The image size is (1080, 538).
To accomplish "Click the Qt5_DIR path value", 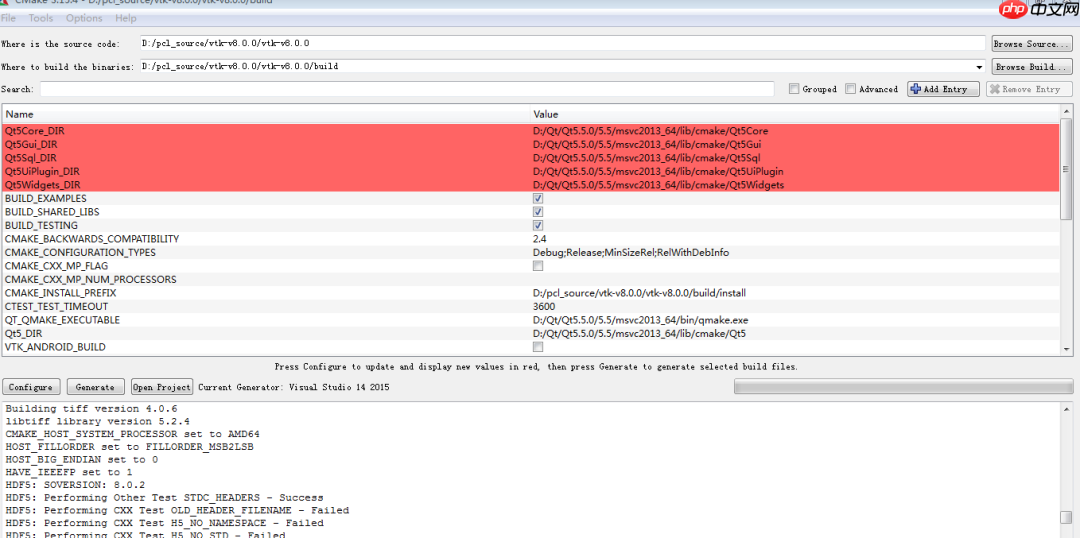I will coord(639,333).
